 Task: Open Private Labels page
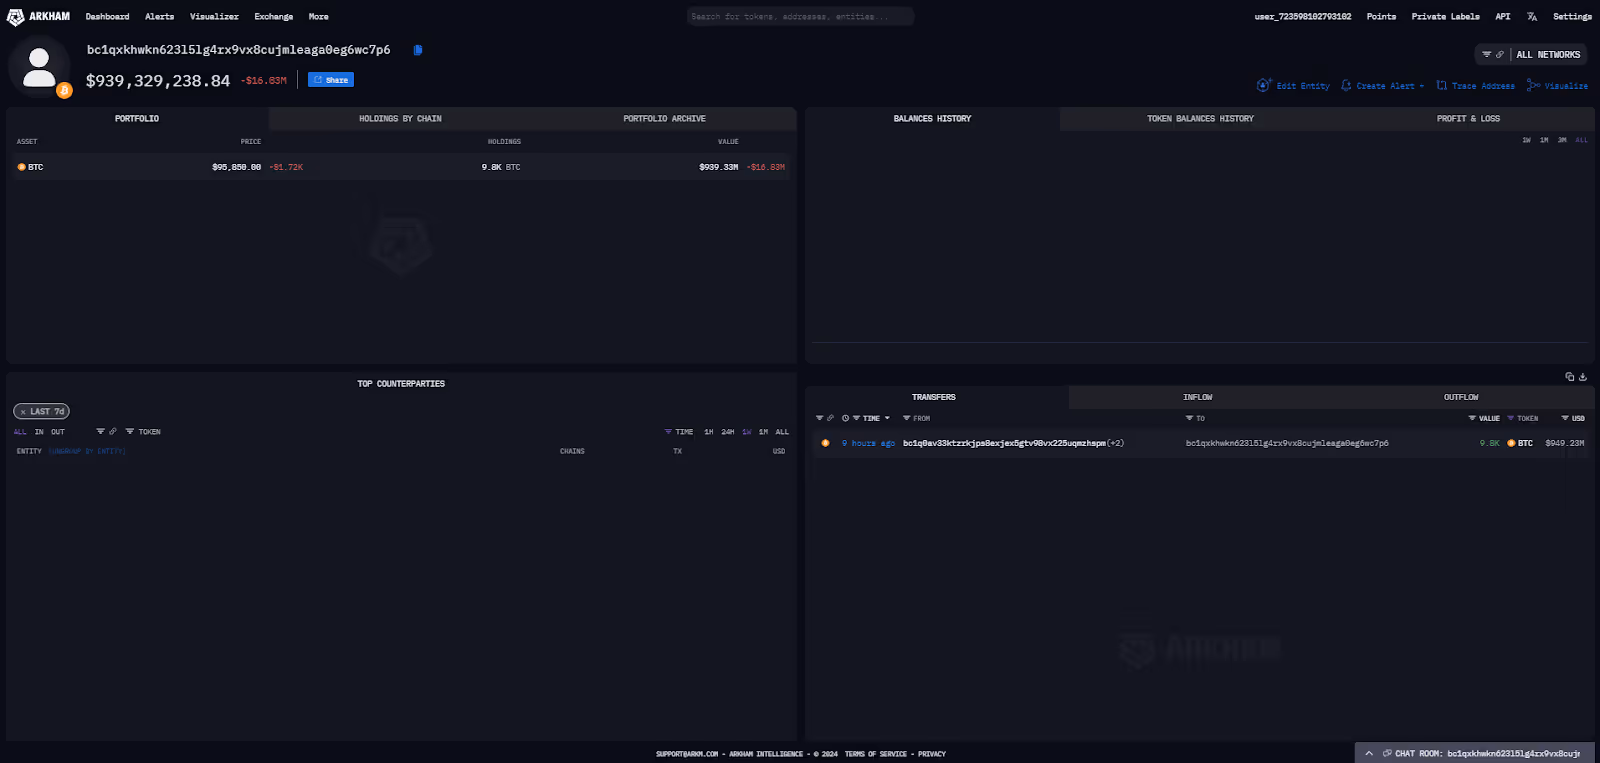[x=1445, y=17]
